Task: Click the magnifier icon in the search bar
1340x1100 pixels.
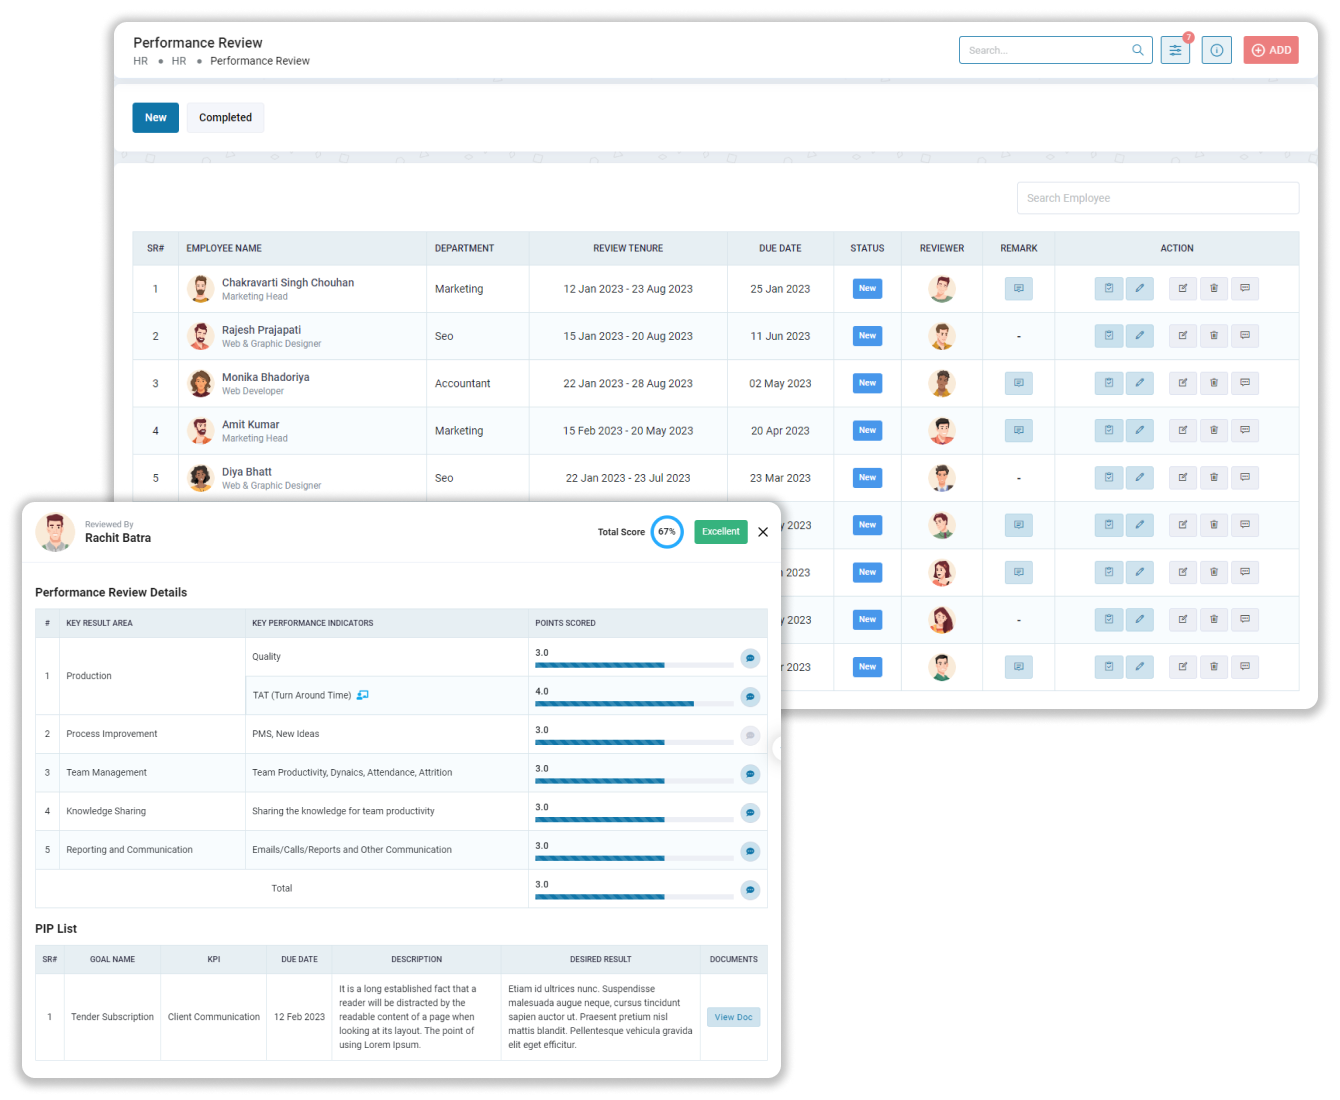Action: (1137, 49)
